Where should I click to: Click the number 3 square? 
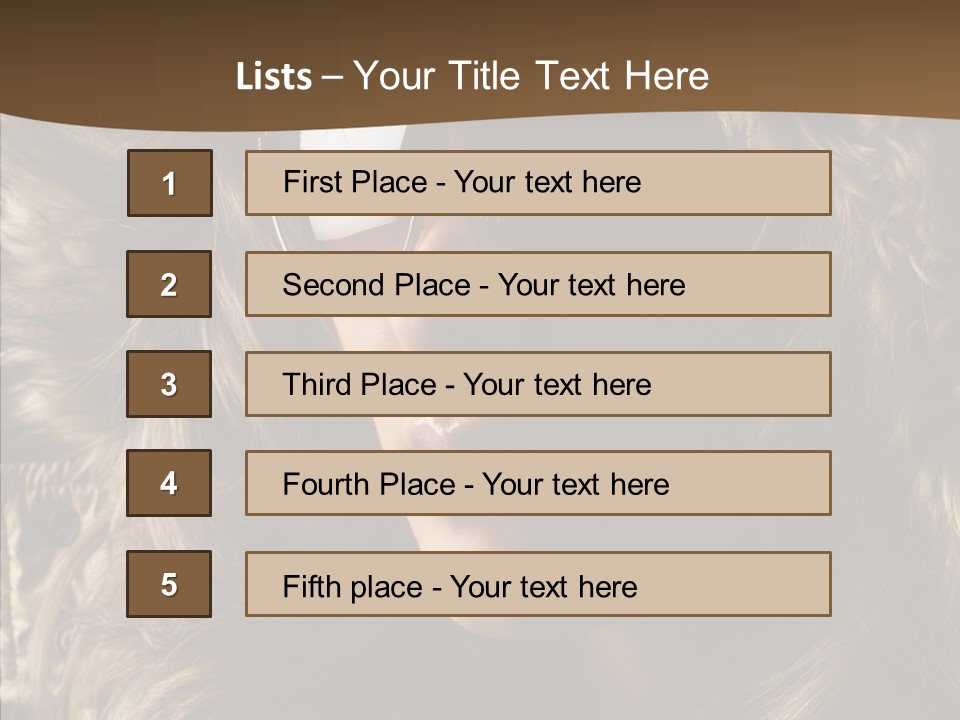point(169,384)
